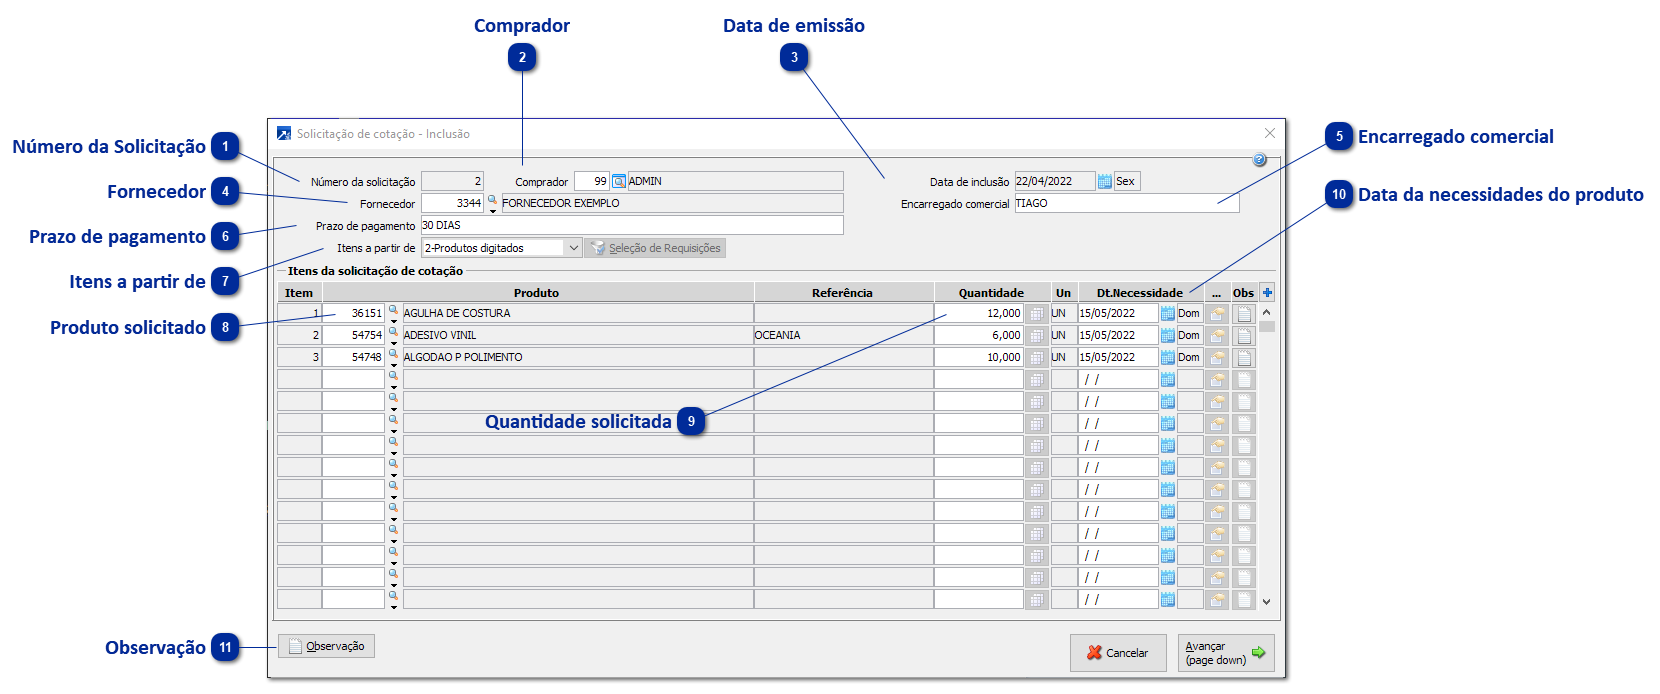
Task: Click magnifier lookup beside Fornecedor code 3344
Action: [492, 199]
